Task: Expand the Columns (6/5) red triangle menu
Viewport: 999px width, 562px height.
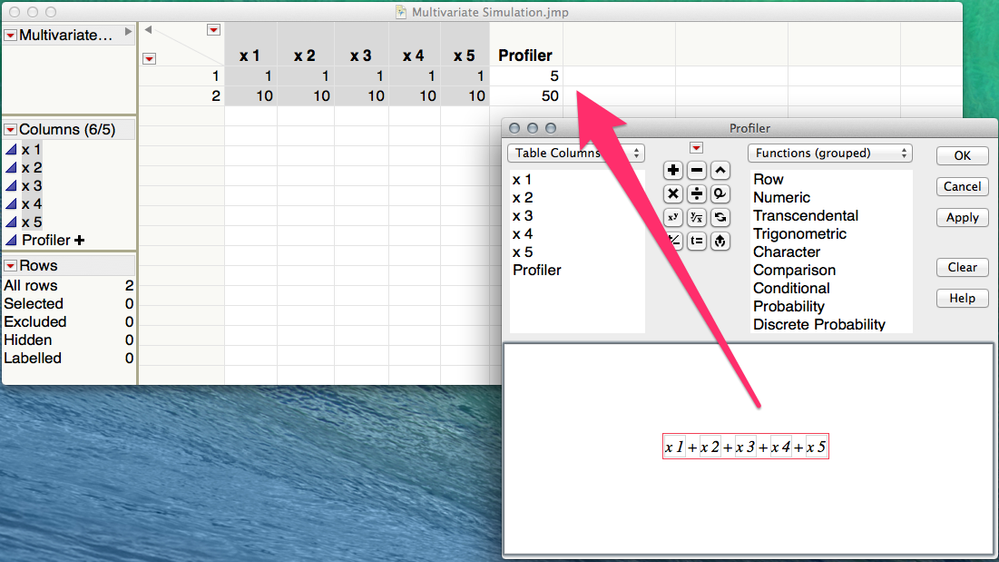Action: coord(11,130)
